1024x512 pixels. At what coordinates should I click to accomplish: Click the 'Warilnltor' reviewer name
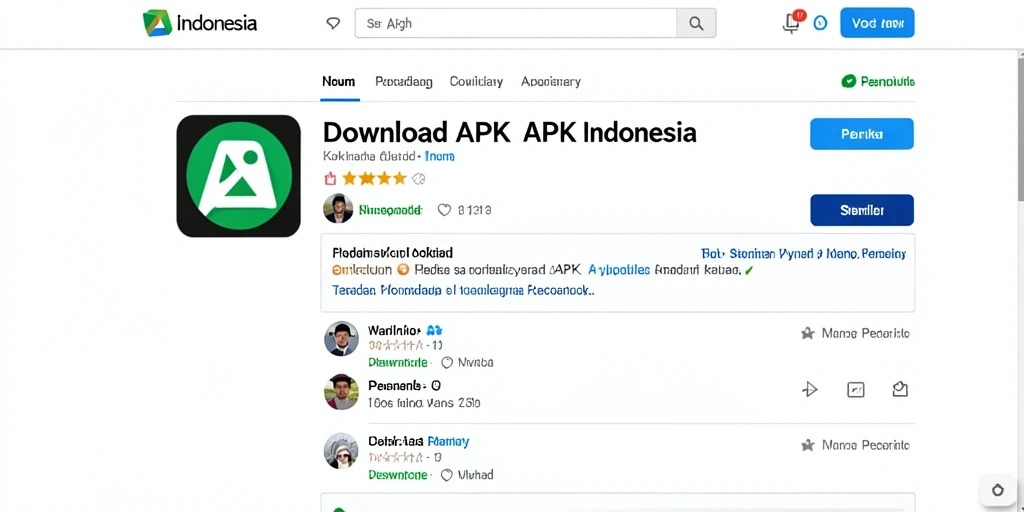tap(394, 330)
